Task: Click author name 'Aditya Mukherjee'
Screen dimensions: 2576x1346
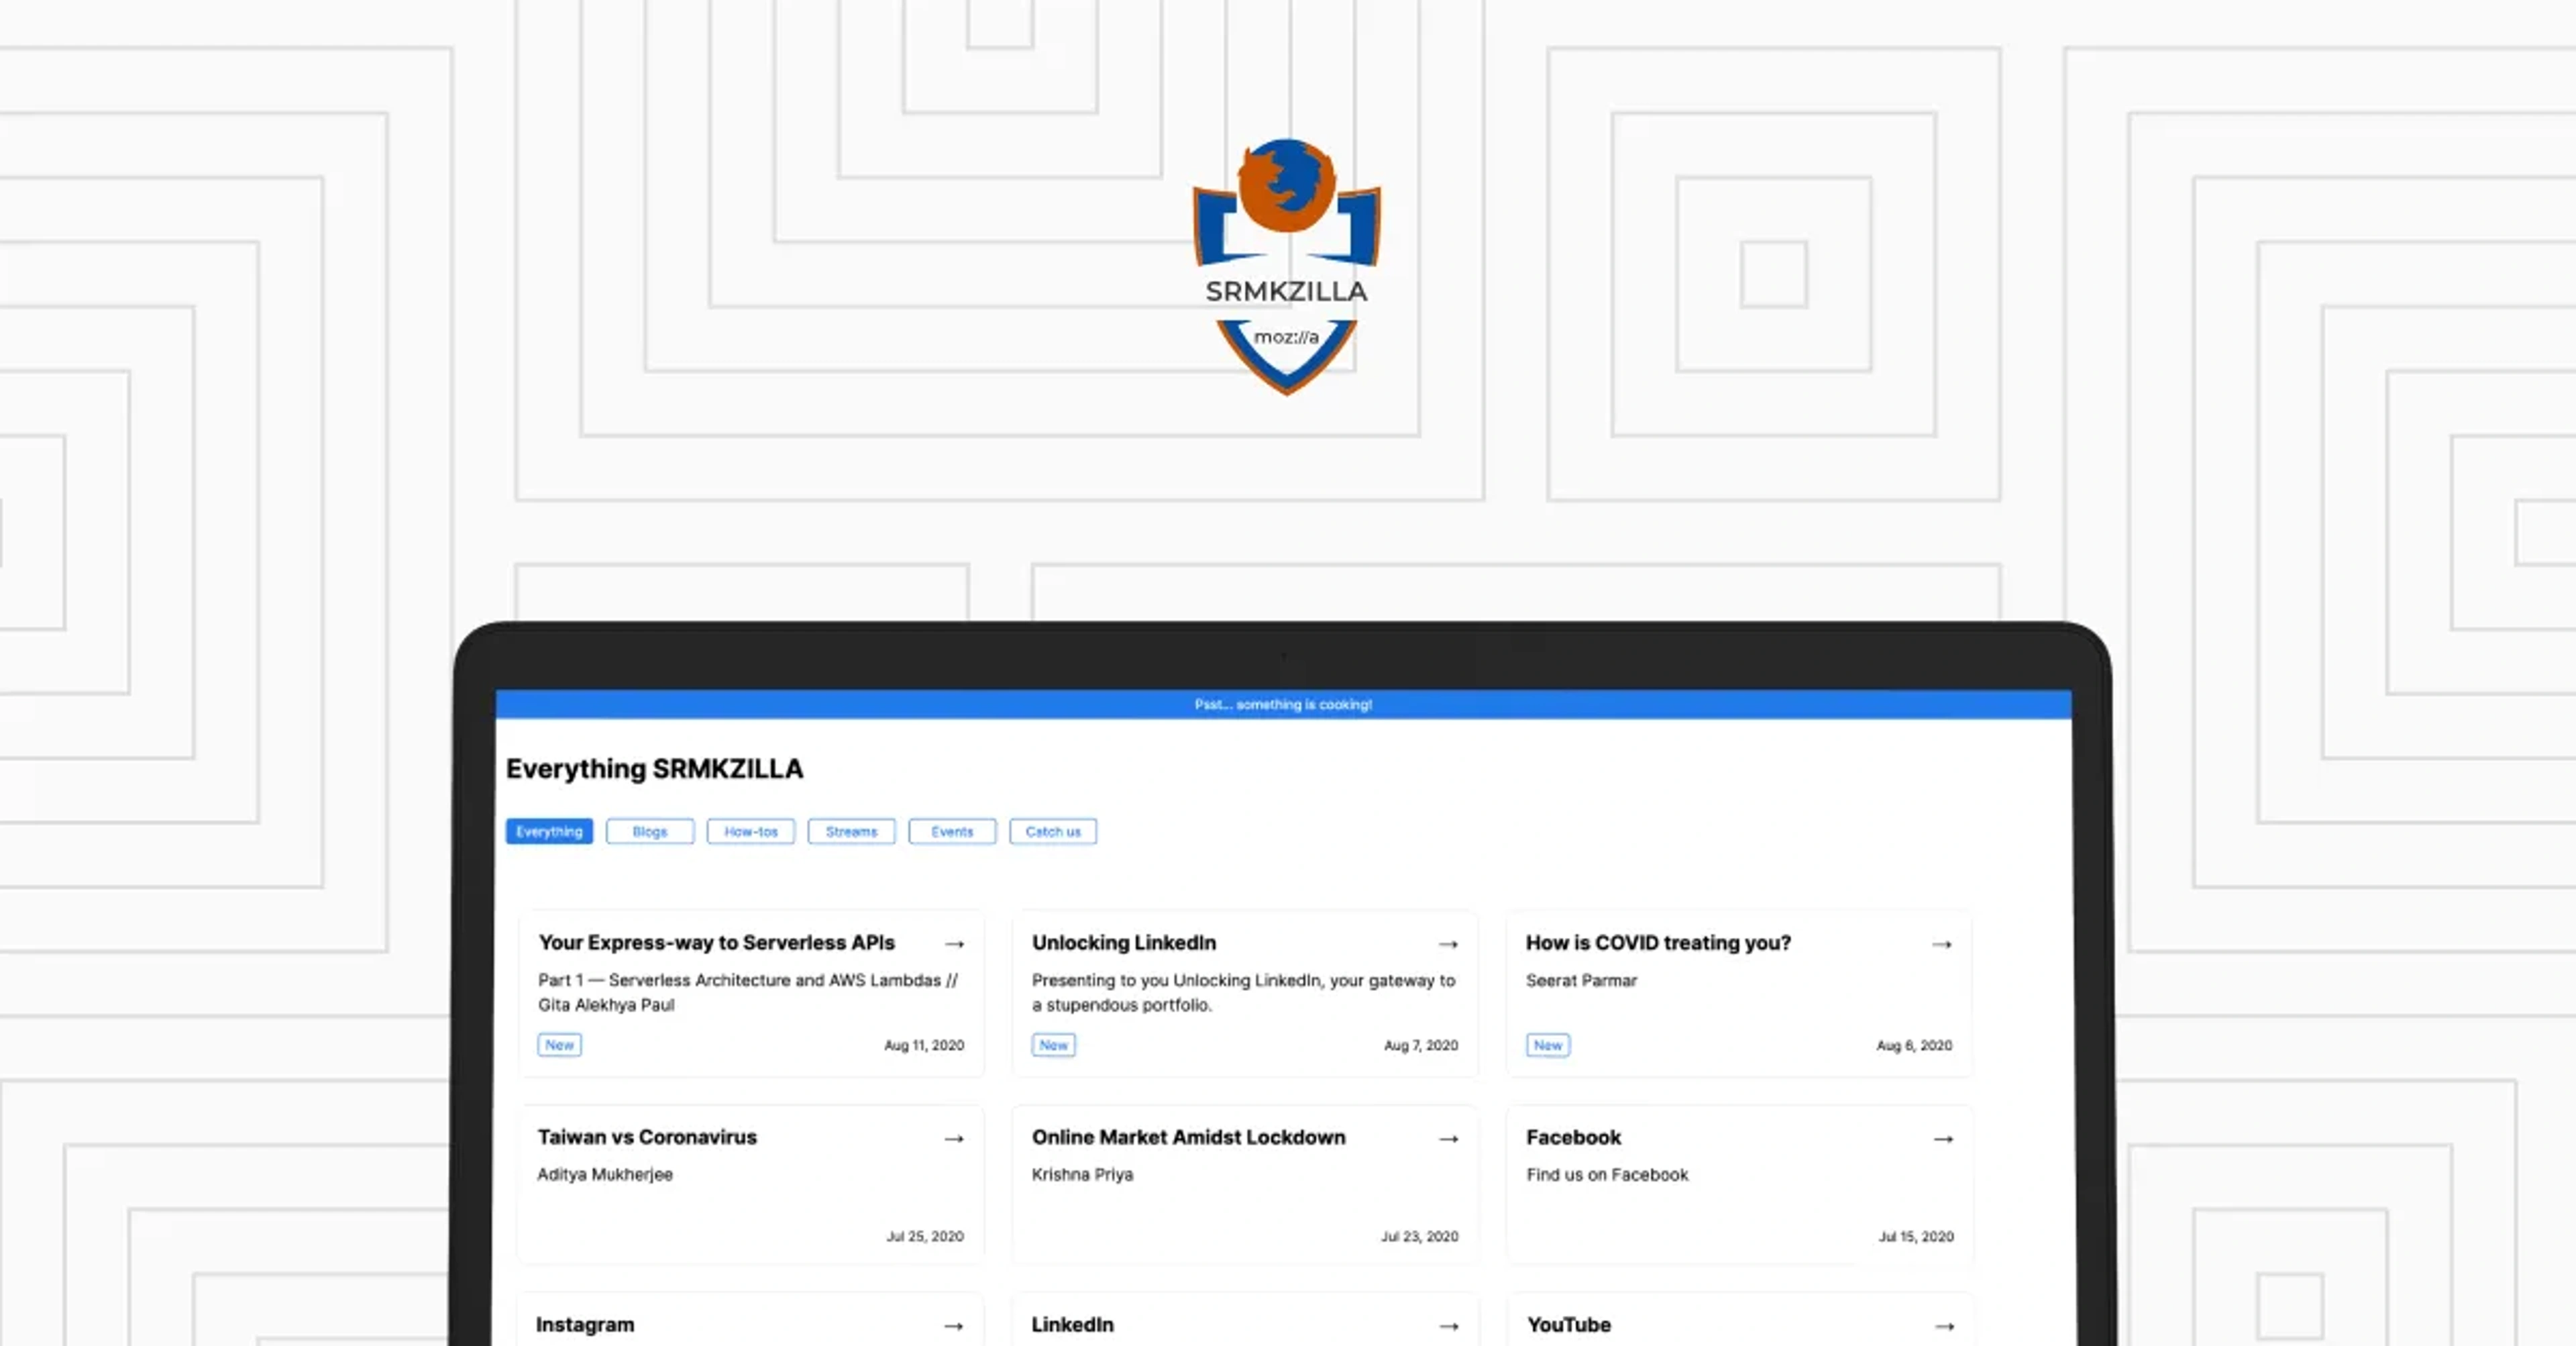Action: pyautogui.click(x=605, y=1175)
